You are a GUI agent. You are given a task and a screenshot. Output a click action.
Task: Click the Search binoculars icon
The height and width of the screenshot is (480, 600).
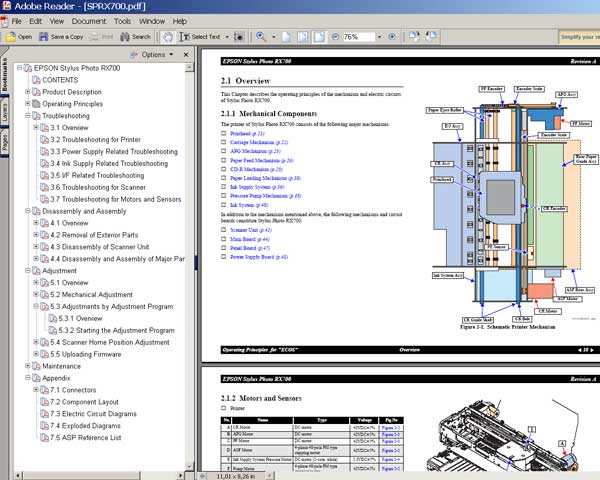(x=125, y=37)
